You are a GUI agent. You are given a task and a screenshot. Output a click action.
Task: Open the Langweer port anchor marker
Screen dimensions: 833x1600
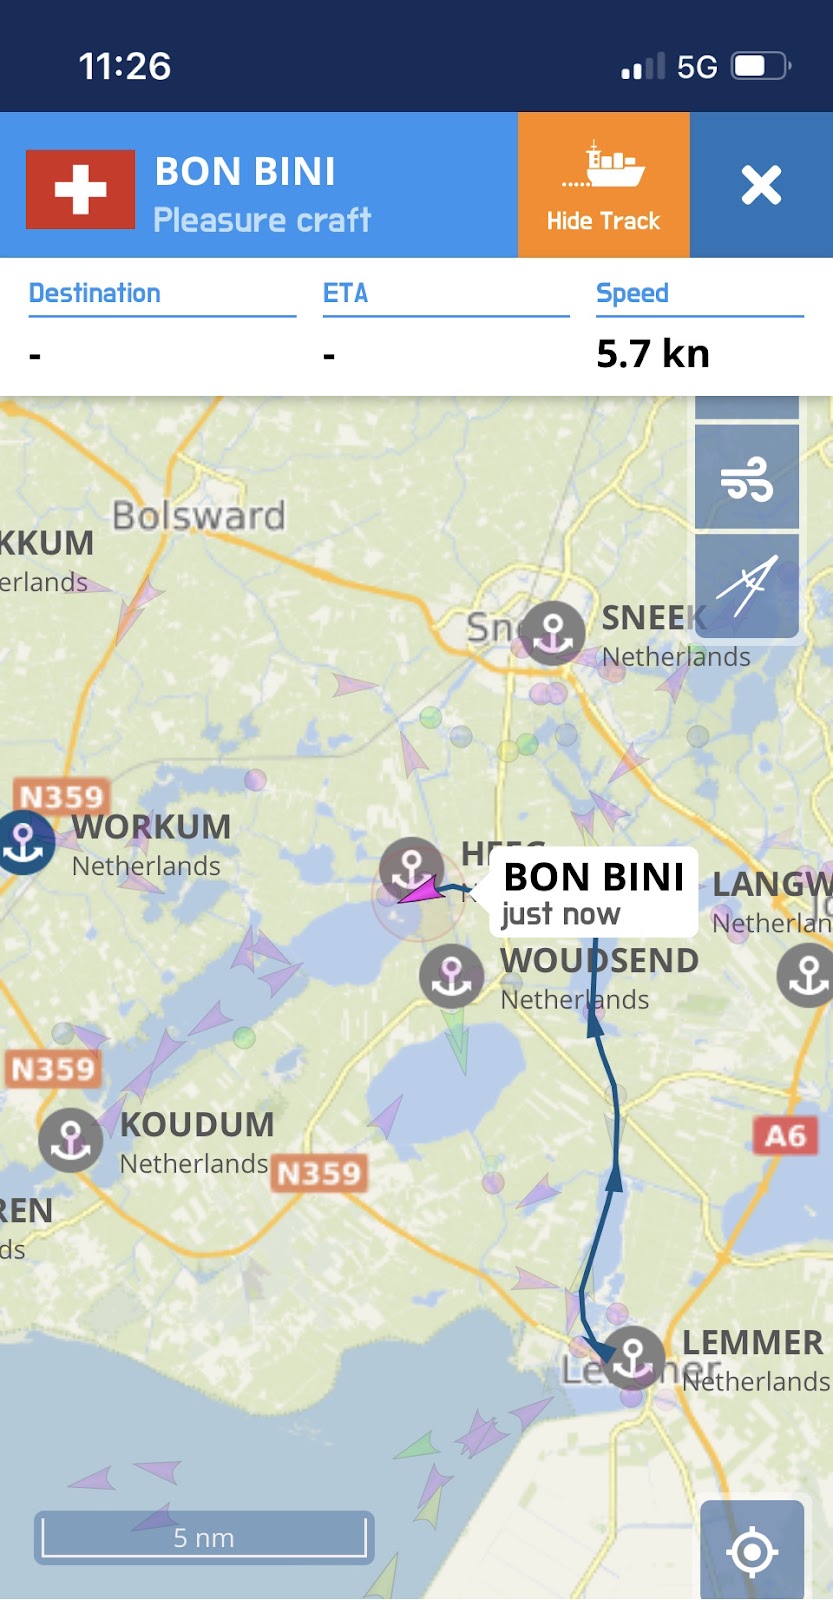[x=808, y=975]
